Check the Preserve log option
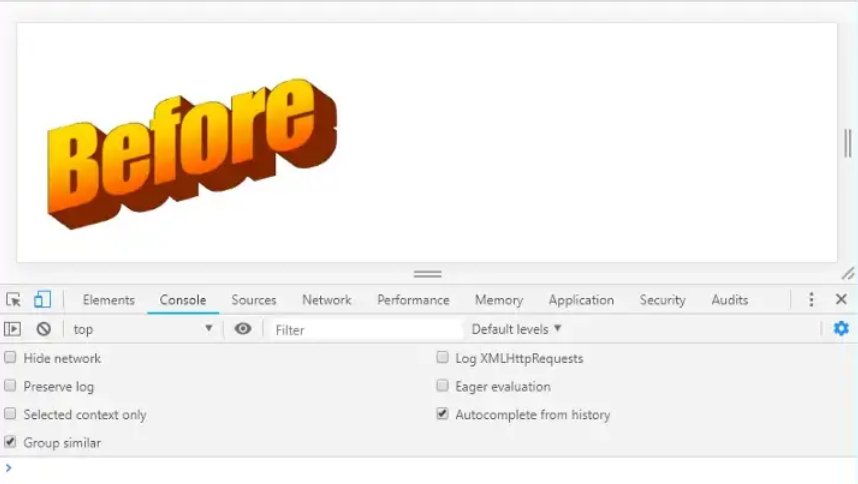Image resolution: width=858 pixels, height=484 pixels. 11,386
